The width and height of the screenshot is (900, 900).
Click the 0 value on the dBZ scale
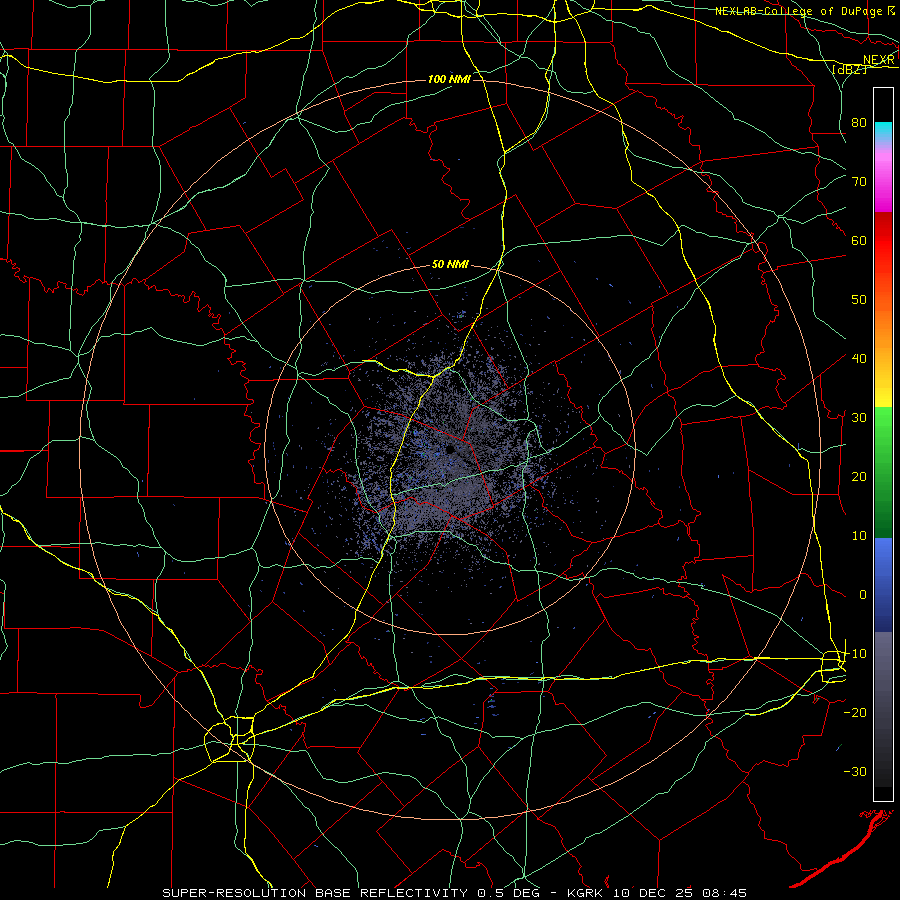[x=863, y=595]
